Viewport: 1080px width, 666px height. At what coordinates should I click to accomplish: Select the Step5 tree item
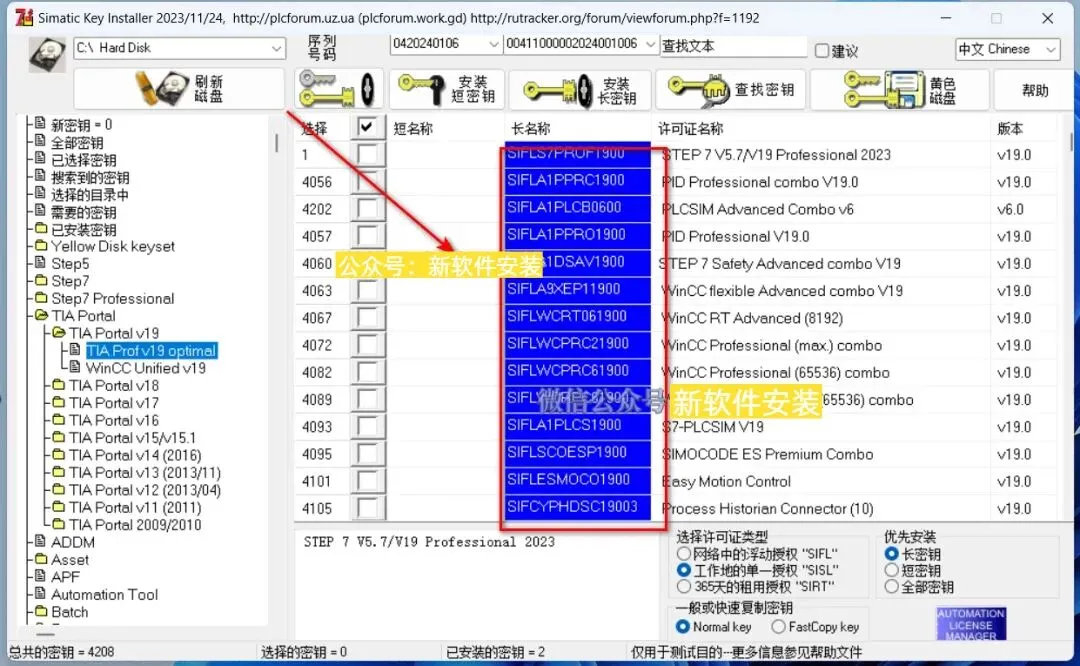(x=70, y=264)
